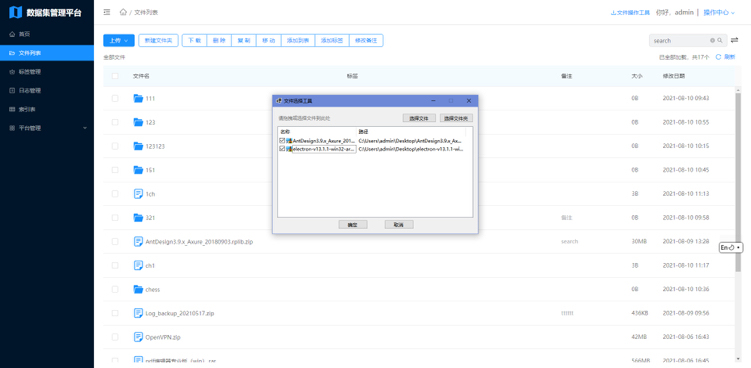The image size is (751, 368).
Task: Click the electron-v13.1.1 file icon in dialog
Action: coord(289,150)
